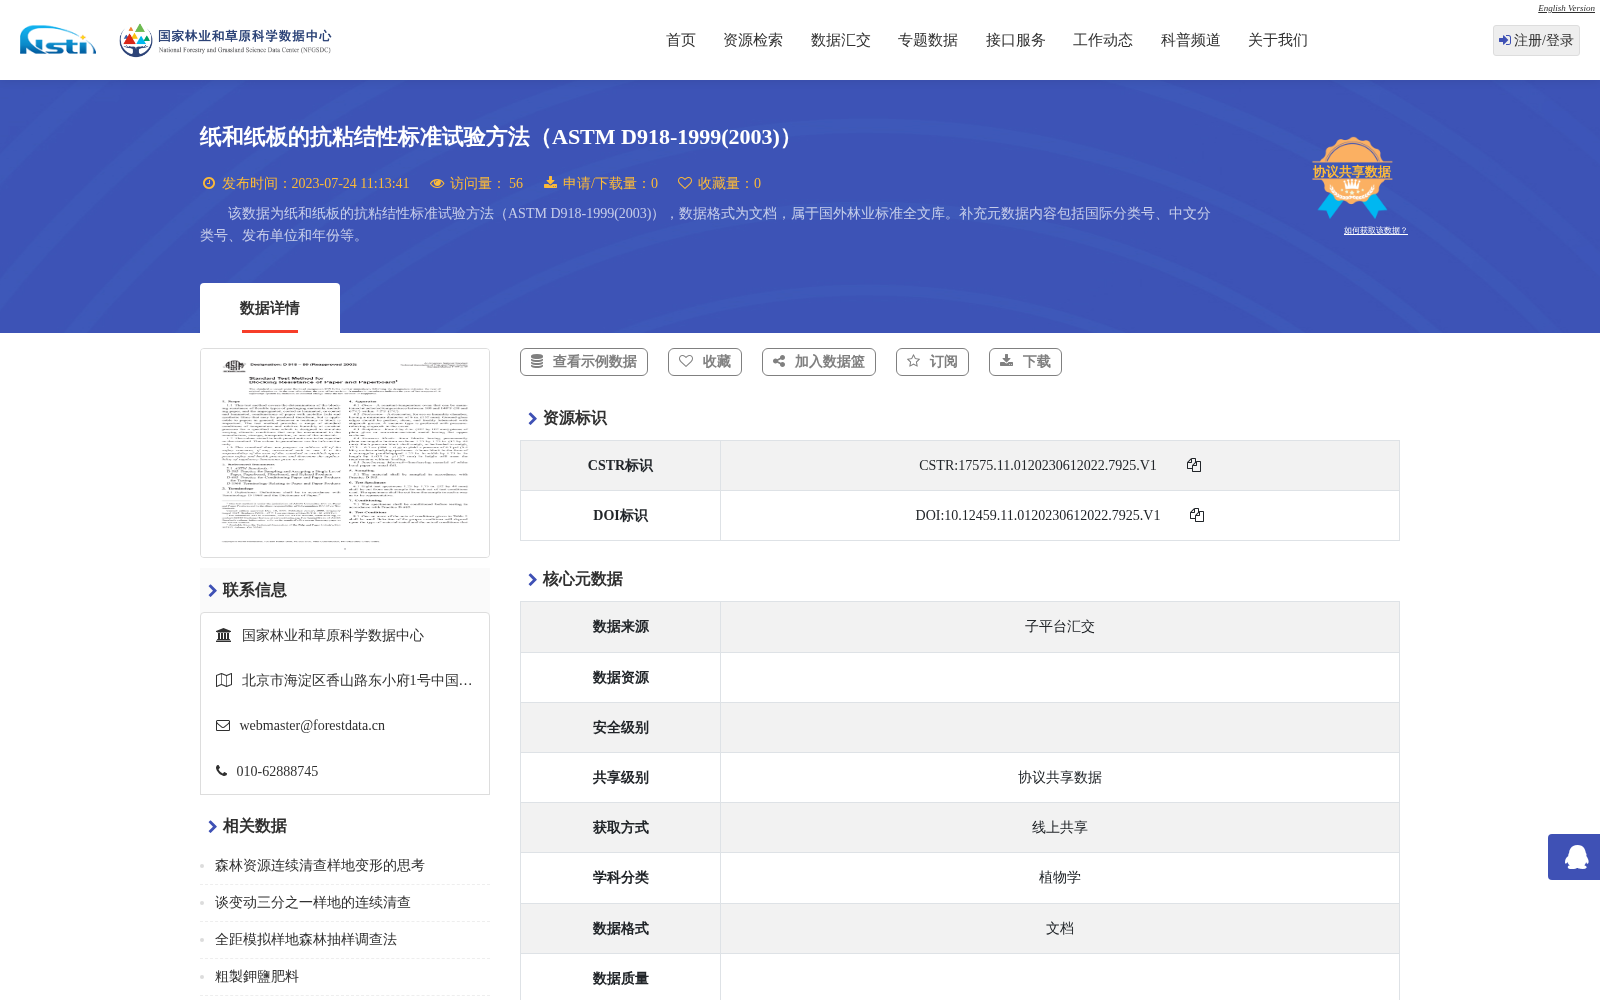Click the 协议共享数据 share level cell
The width and height of the screenshot is (1600, 1000).
point(1060,778)
